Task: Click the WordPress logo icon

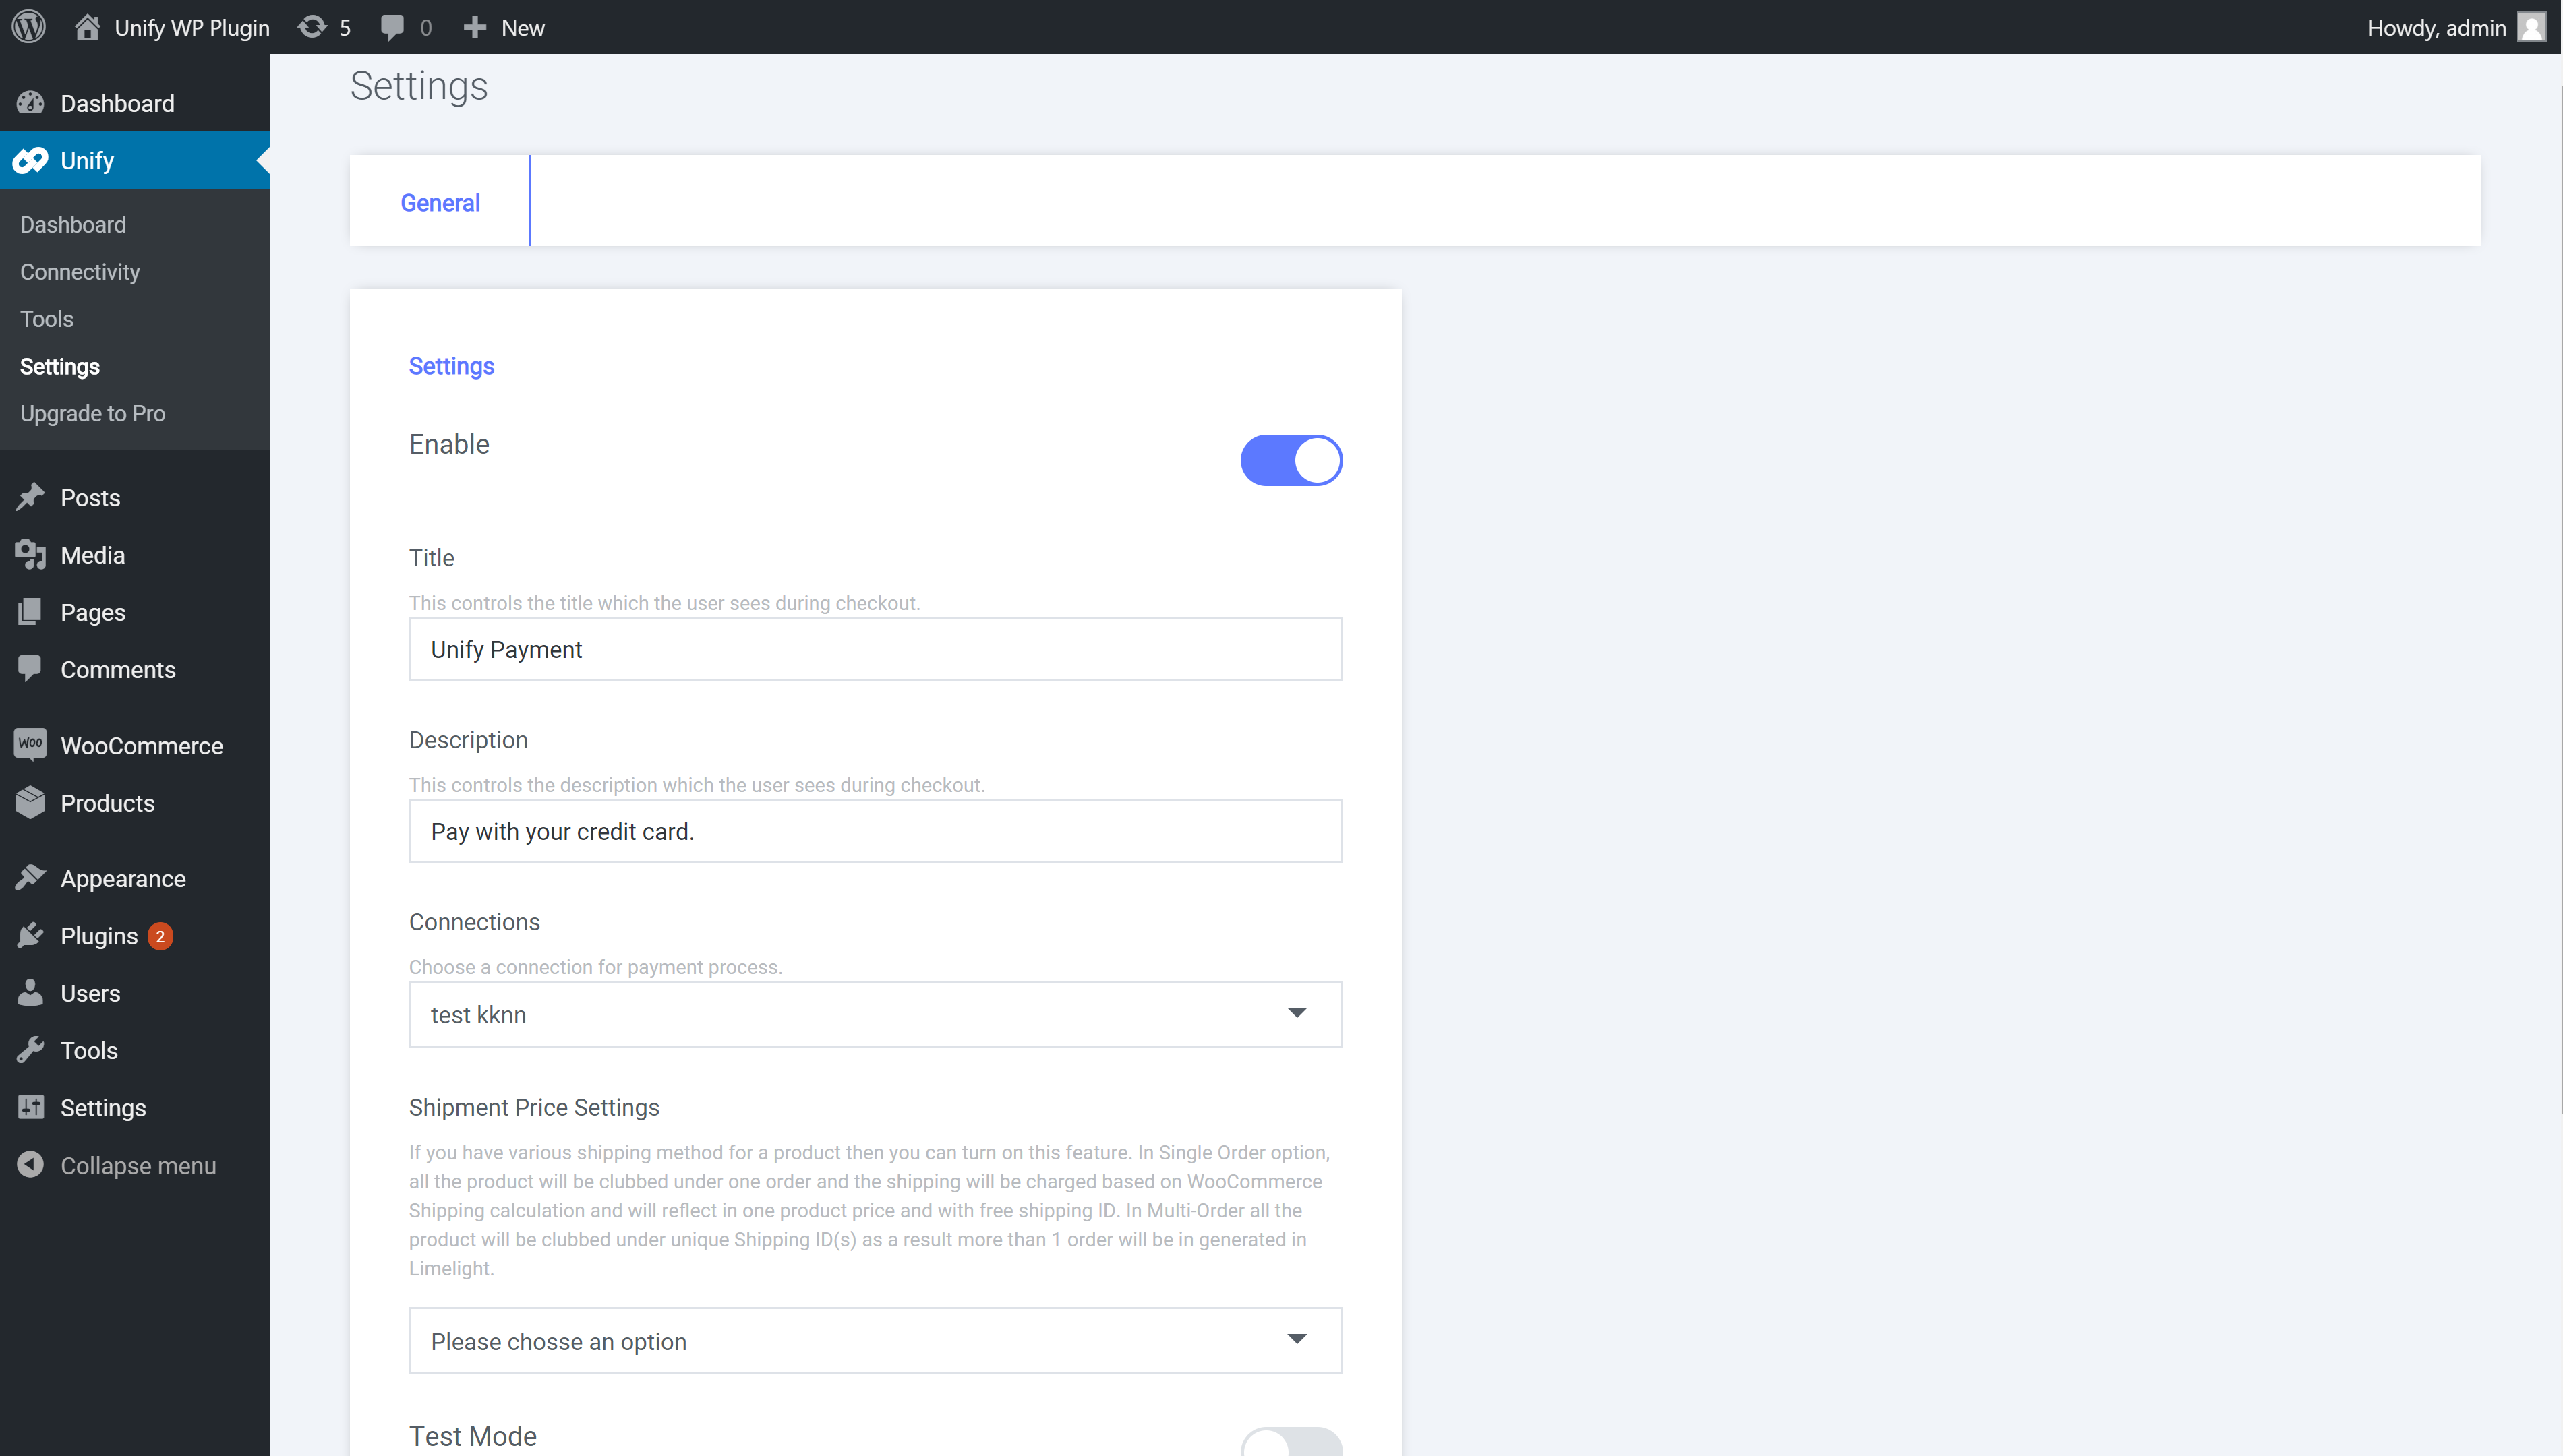Action: (x=29, y=27)
